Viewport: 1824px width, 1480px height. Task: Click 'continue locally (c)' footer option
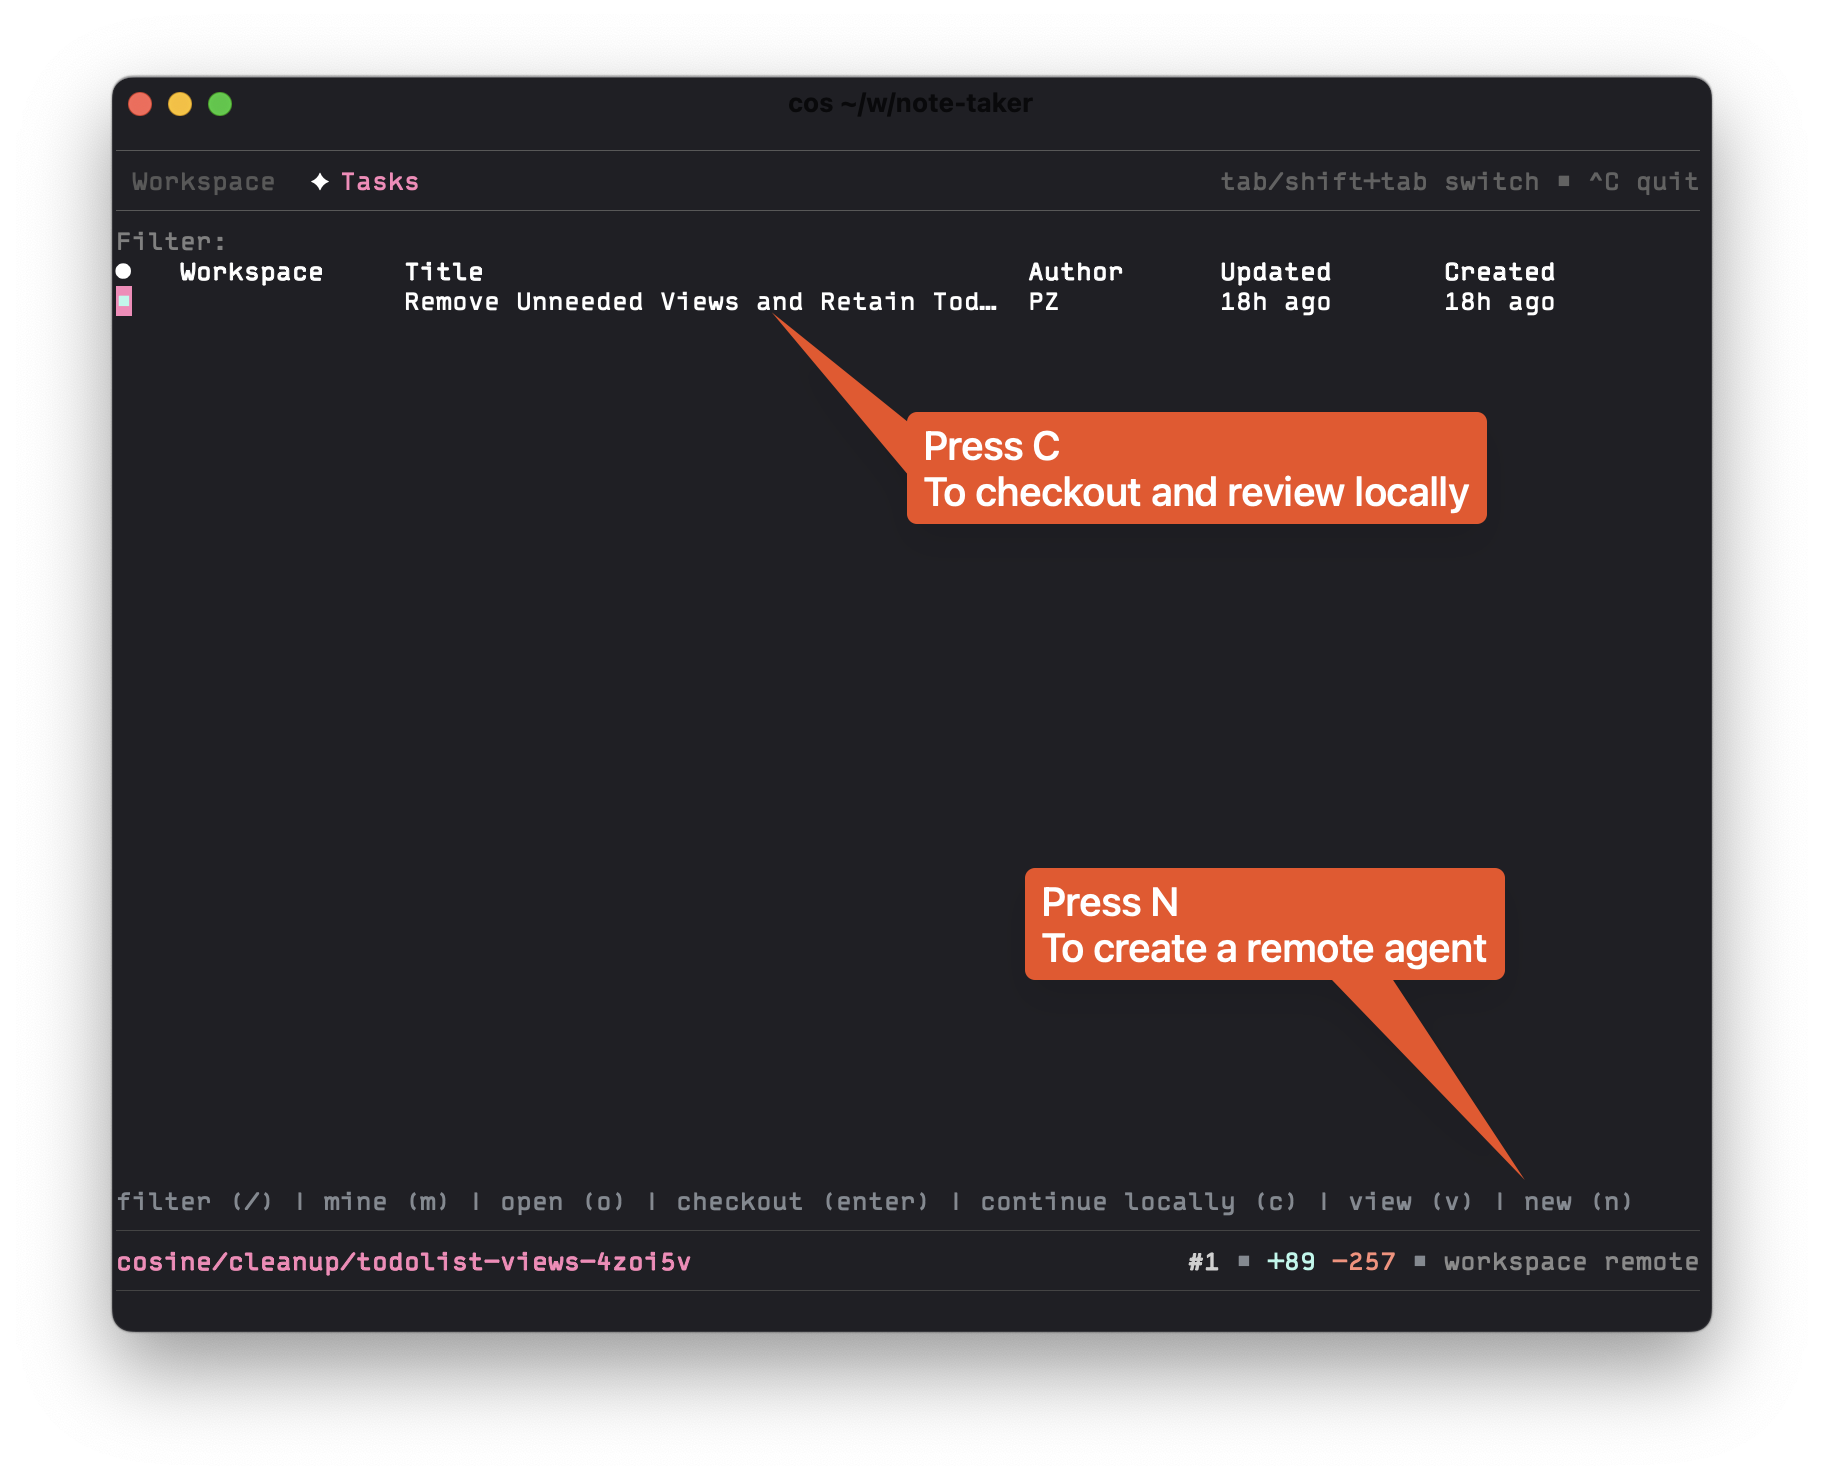[1138, 1202]
